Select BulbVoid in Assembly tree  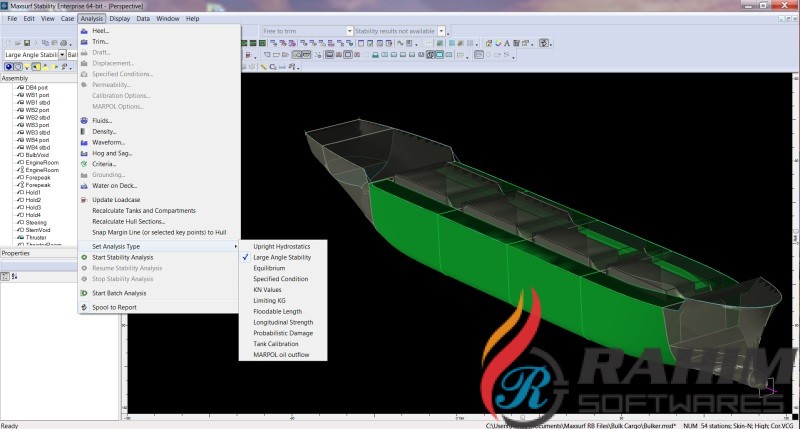point(37,155)
